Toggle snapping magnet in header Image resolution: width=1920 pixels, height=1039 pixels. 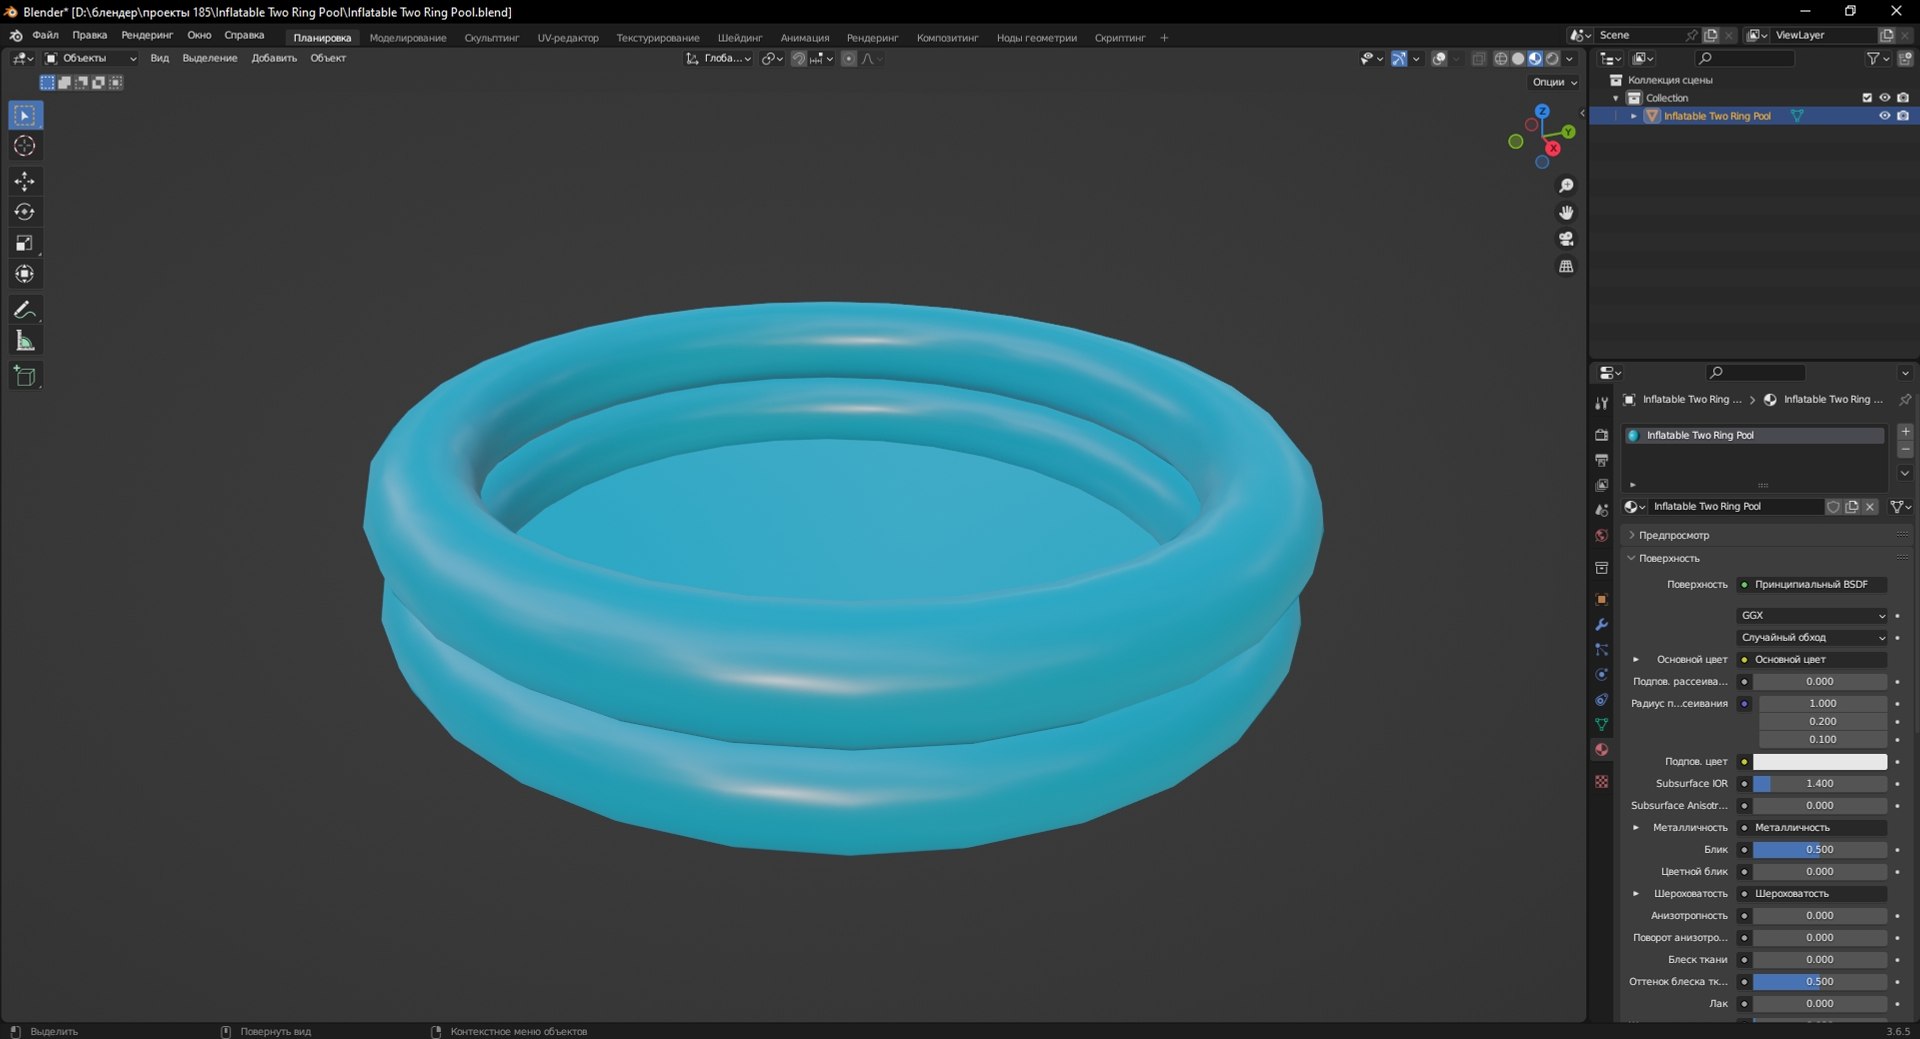(x=798, y=59)
